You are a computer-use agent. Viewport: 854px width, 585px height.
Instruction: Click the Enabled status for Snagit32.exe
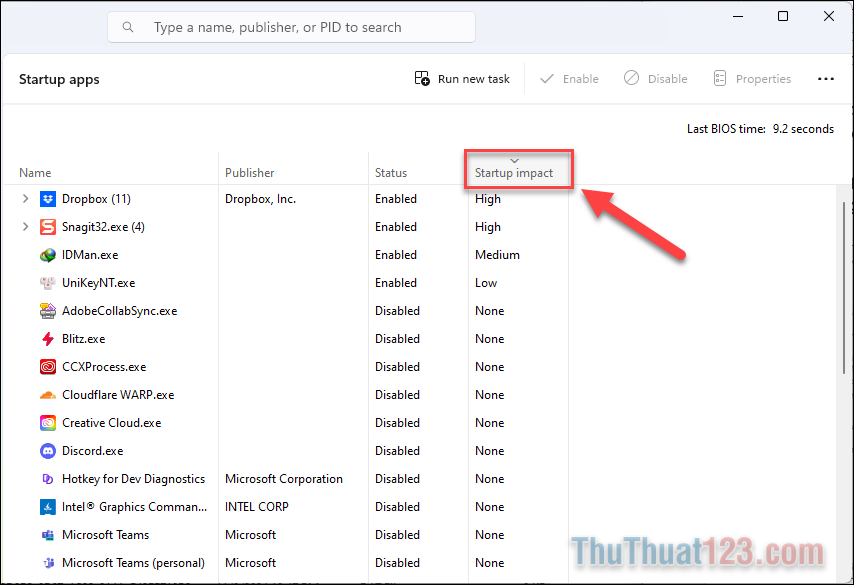click(396, 227)
